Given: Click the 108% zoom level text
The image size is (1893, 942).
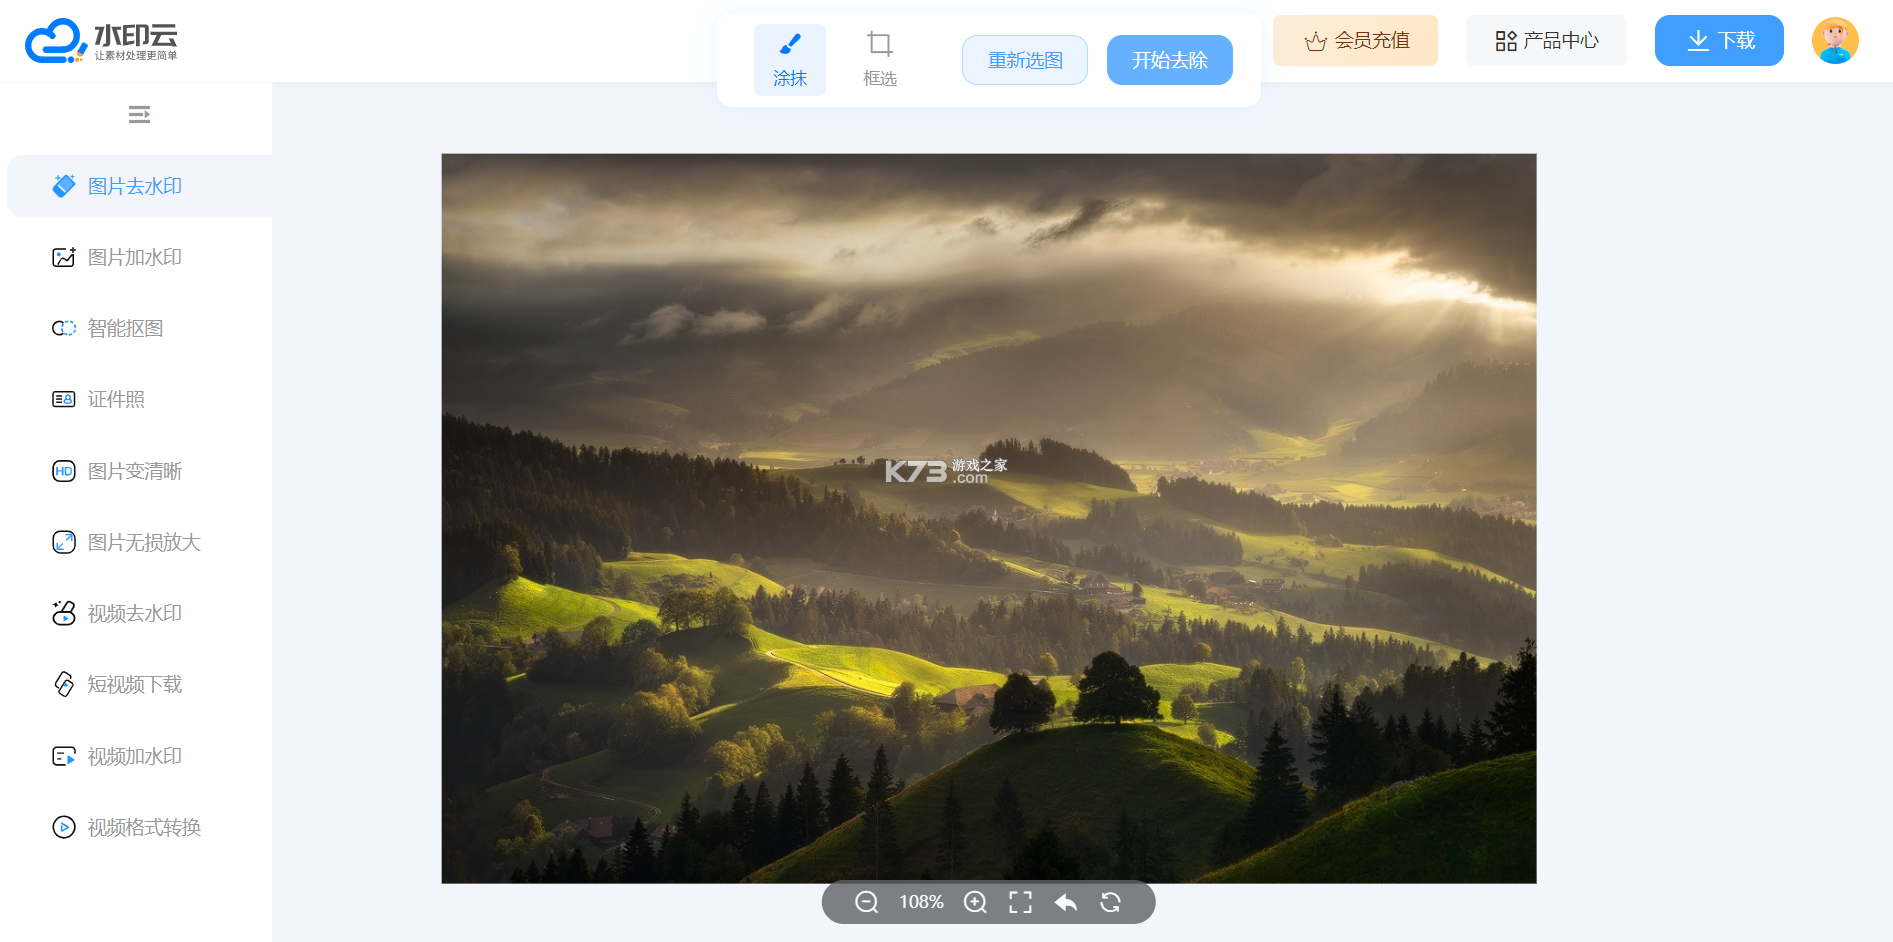Looking at the screenshot, I should [x=921, y=902].
